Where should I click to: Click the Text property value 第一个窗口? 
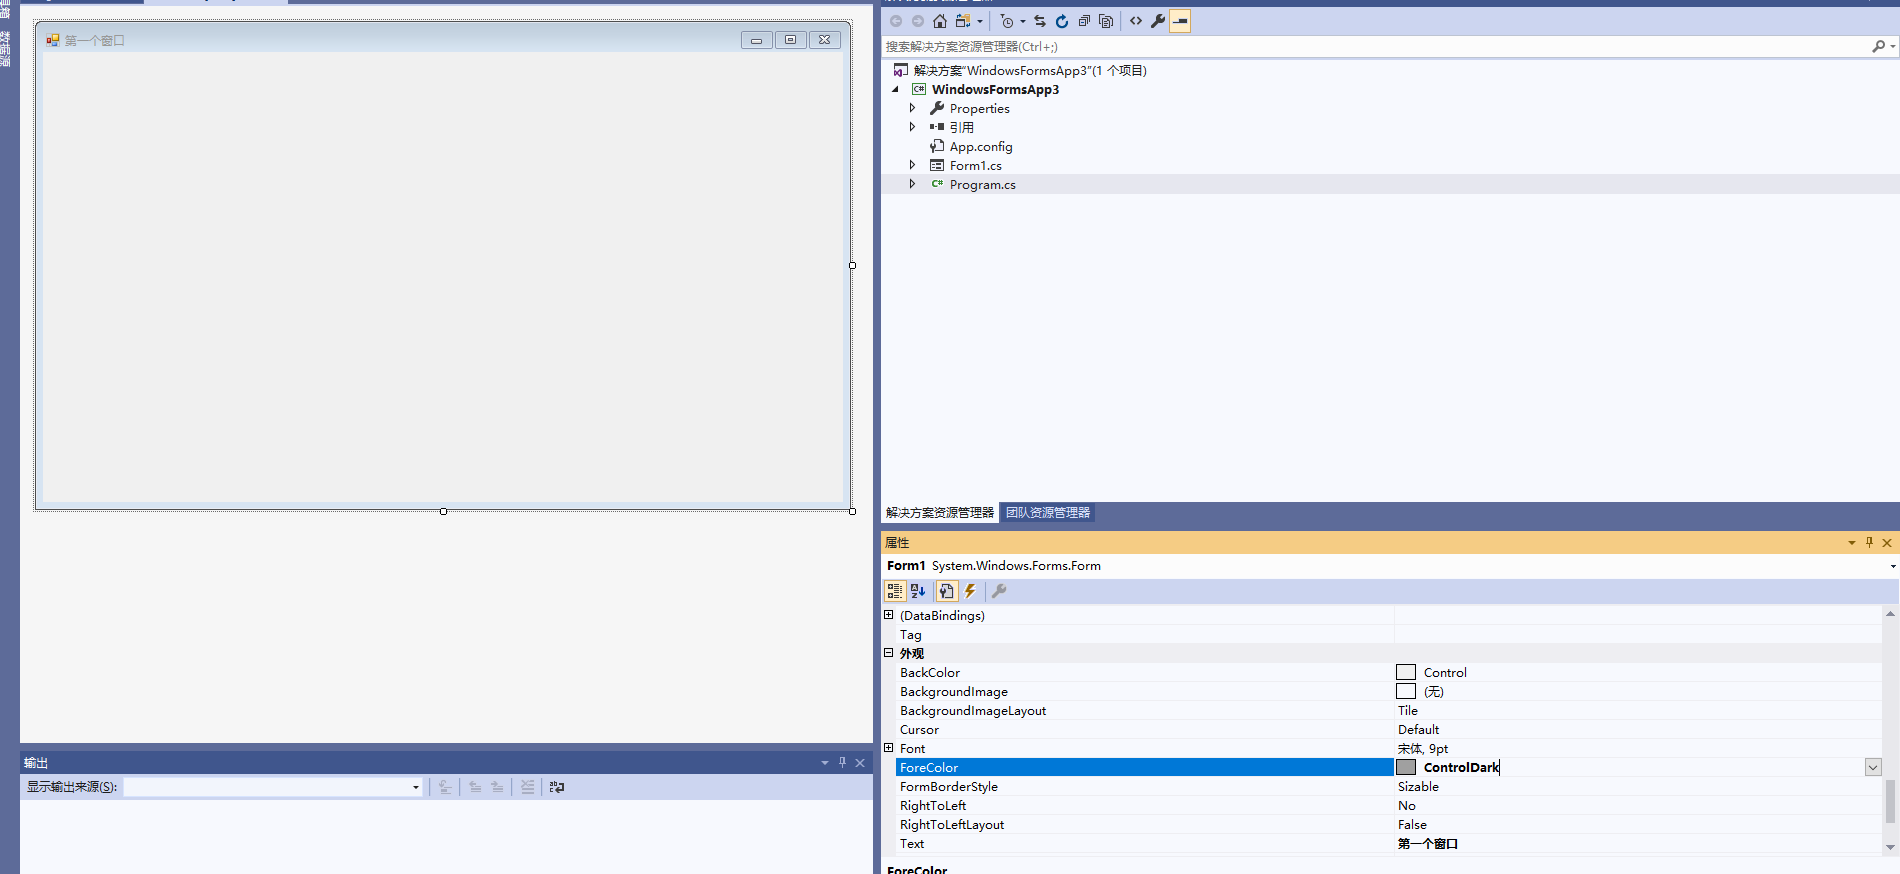point(1428,844)
